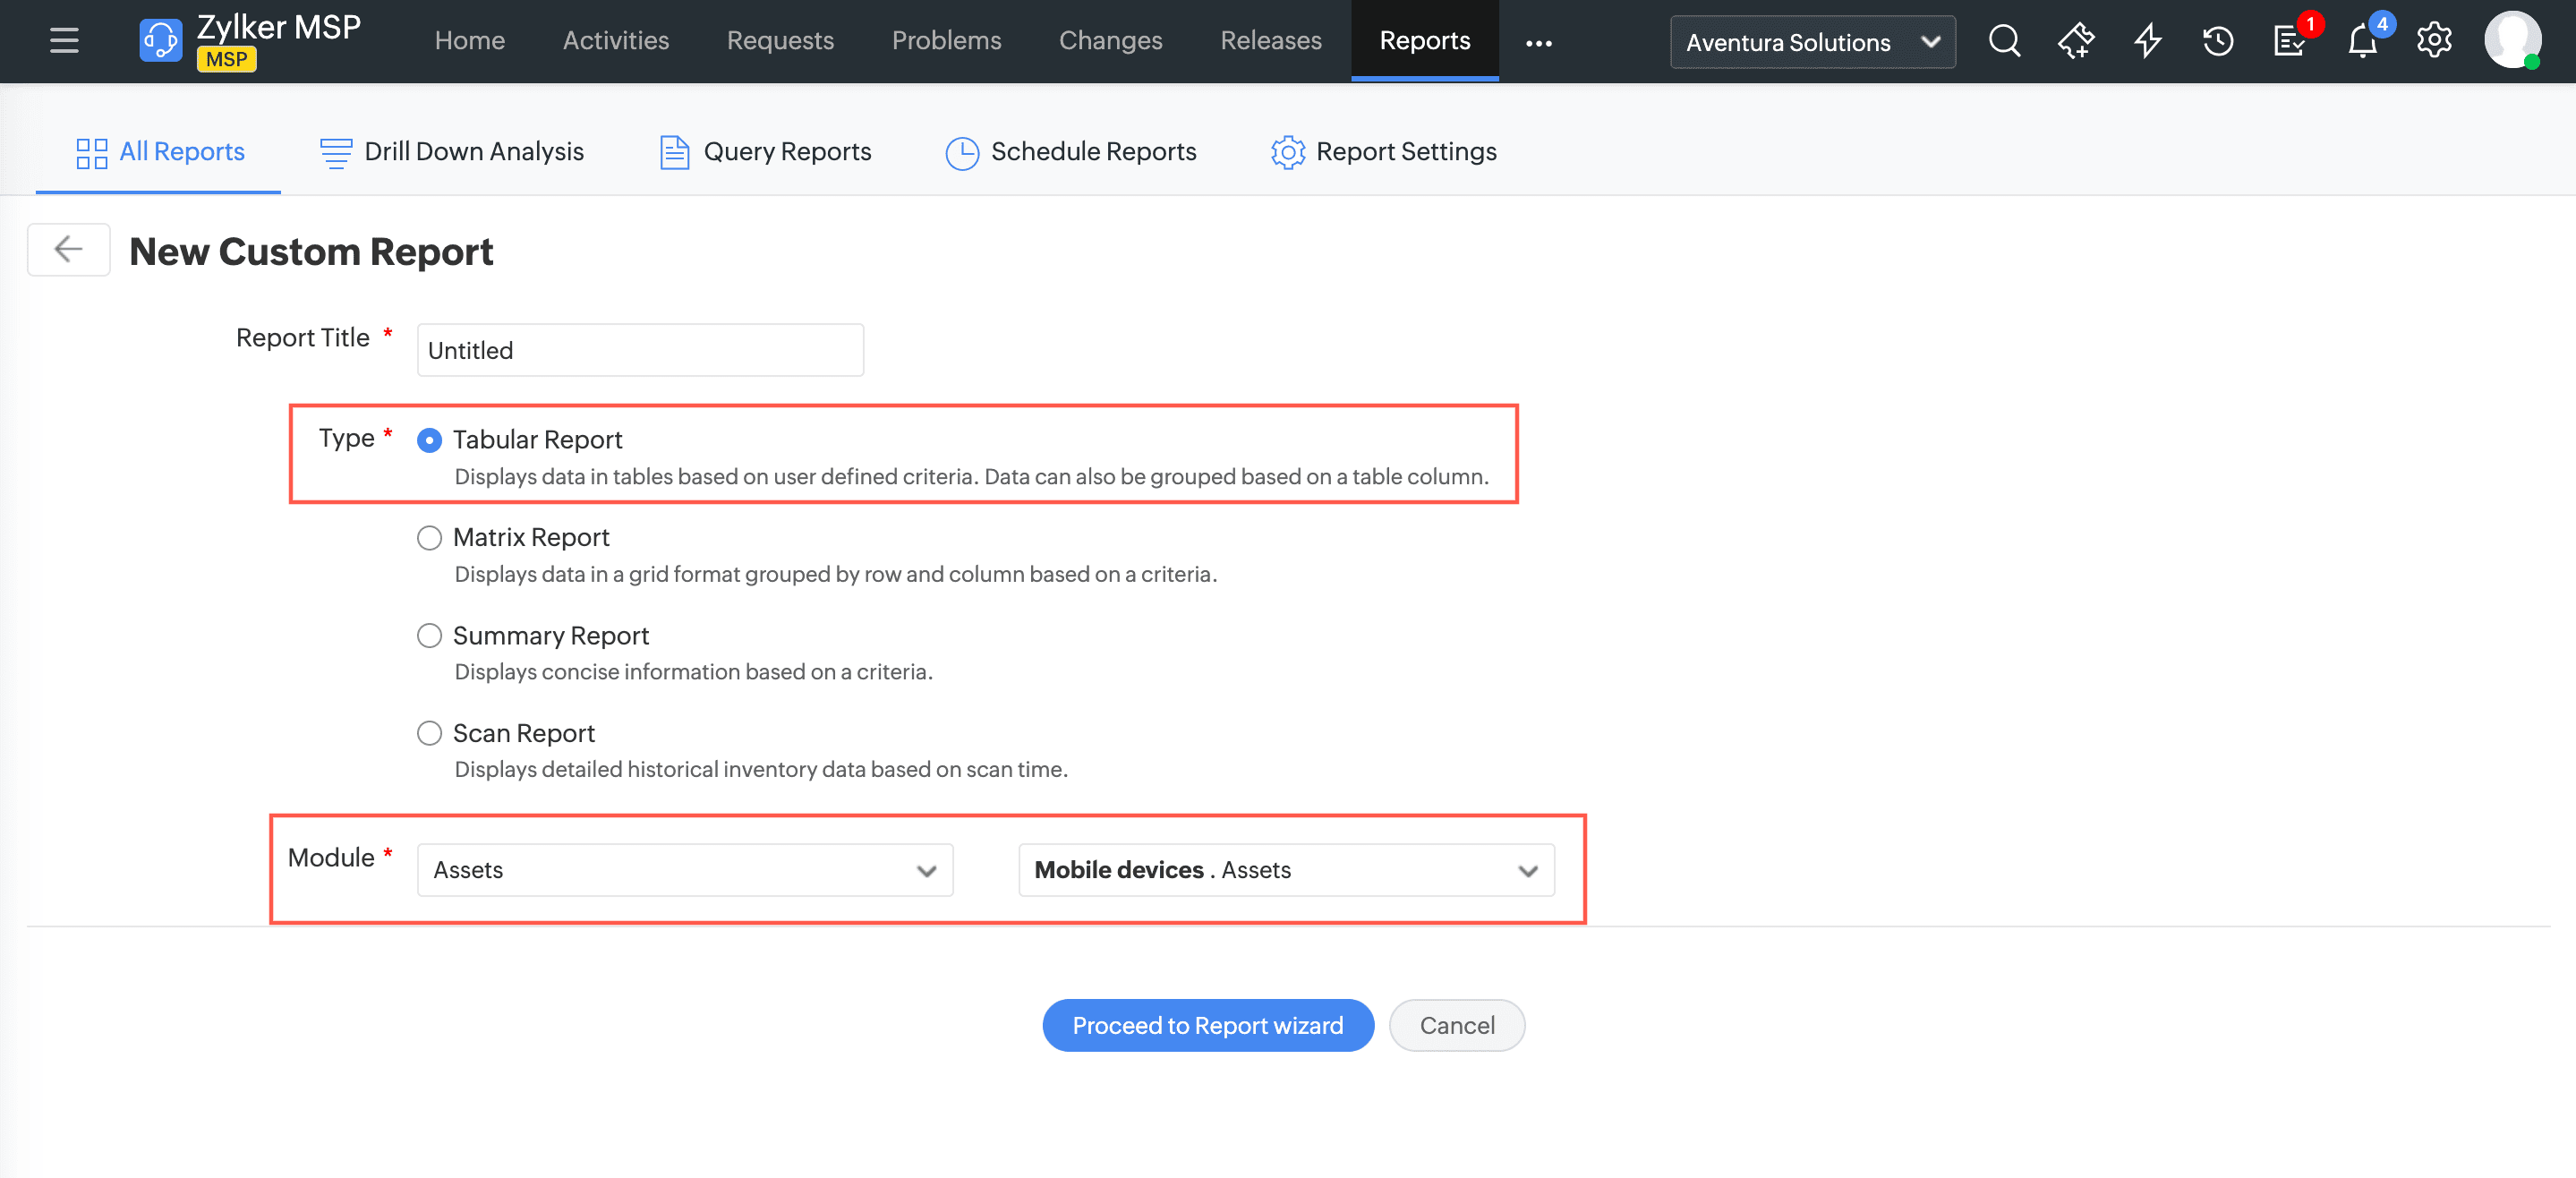Open the lightning quick actions icon
The width and height of the screenshot is (2576, 1178).
point(2147,41)
